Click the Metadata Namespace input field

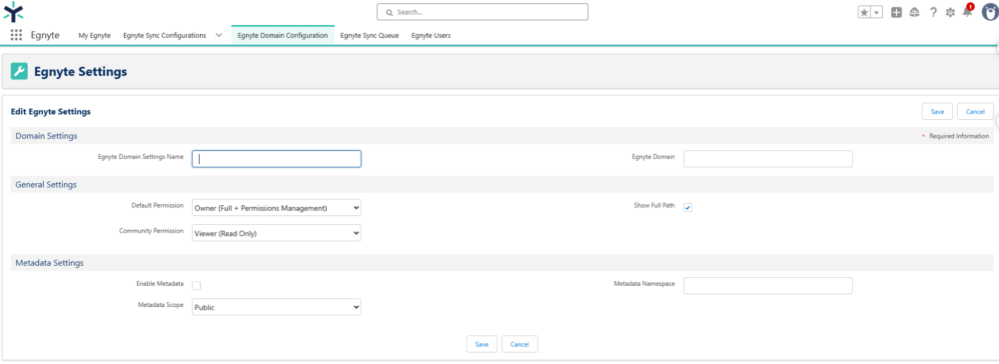[x=768, y=286]
